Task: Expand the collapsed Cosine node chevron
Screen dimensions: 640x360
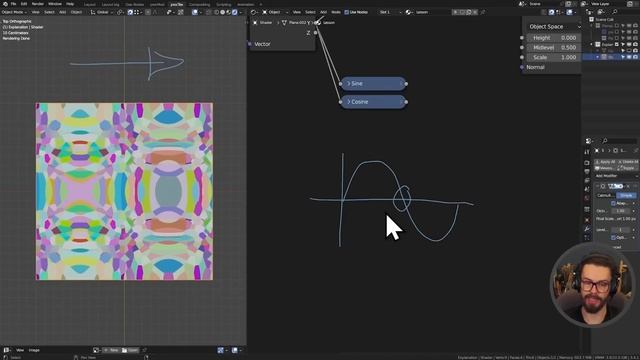Action: (x=349, y=102)
